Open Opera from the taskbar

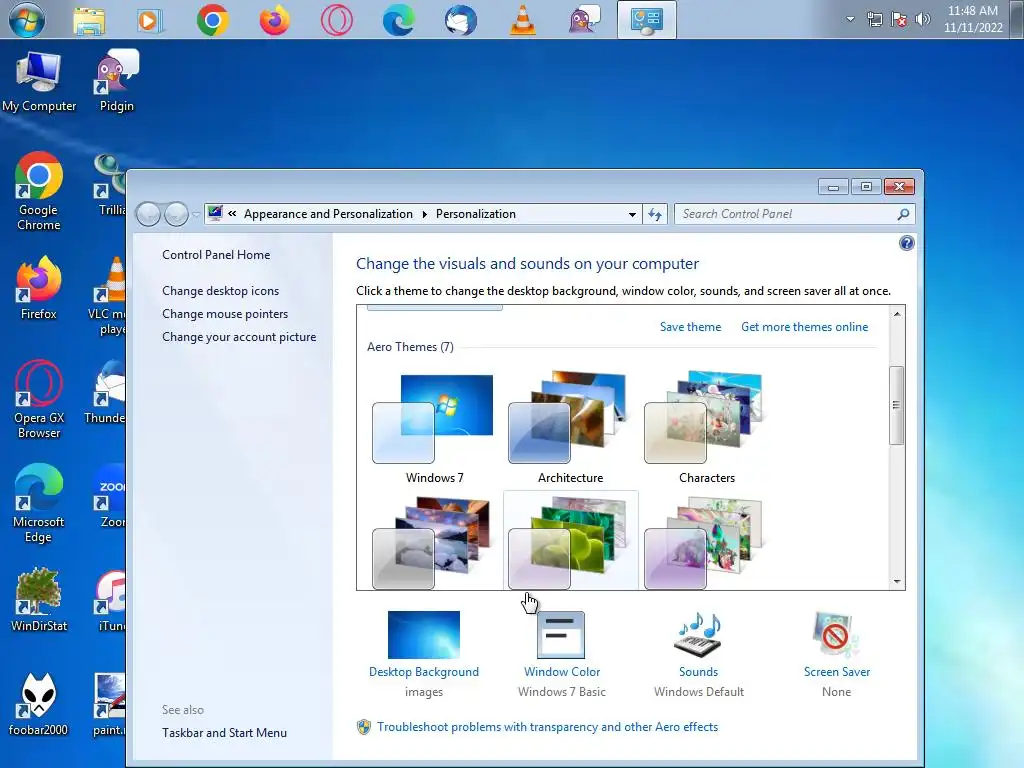[336, 20]
